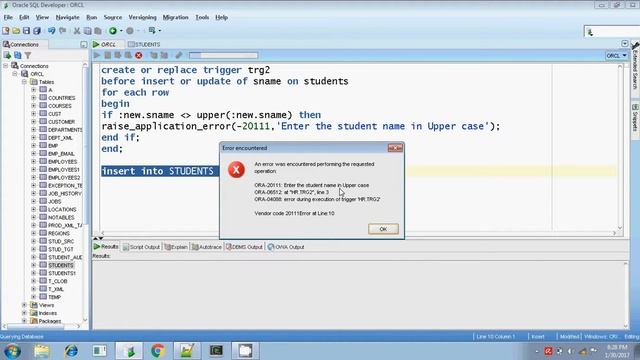Expand the EMPLOYEES table node
Image resolution: width=640 pixels, height=360 pixels.
click(33, 162)
